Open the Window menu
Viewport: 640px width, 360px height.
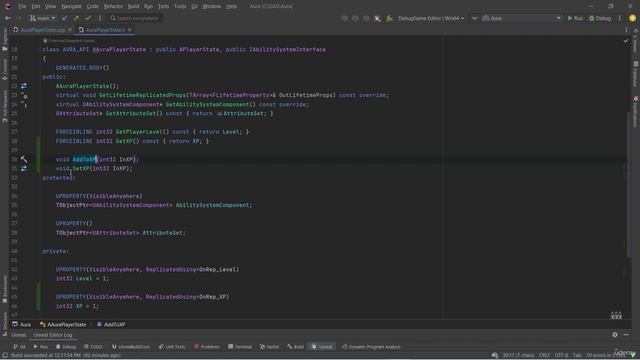[x=212, y=6]
